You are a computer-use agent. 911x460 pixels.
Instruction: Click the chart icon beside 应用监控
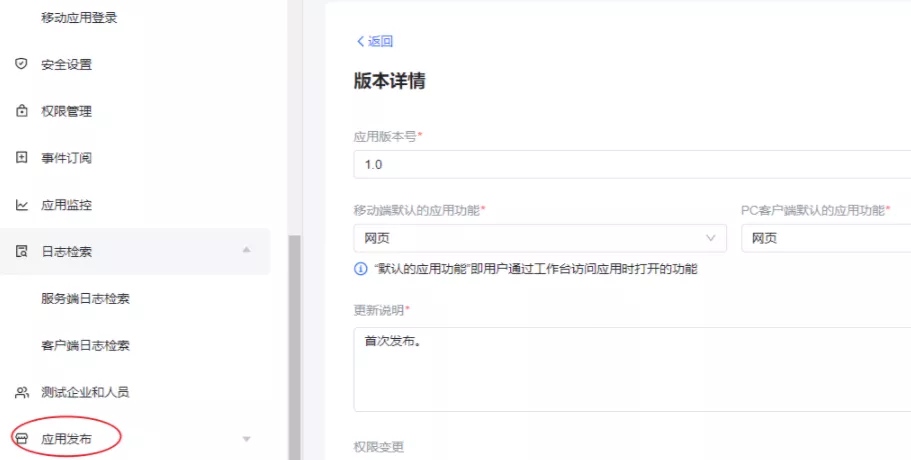[21, 204]
